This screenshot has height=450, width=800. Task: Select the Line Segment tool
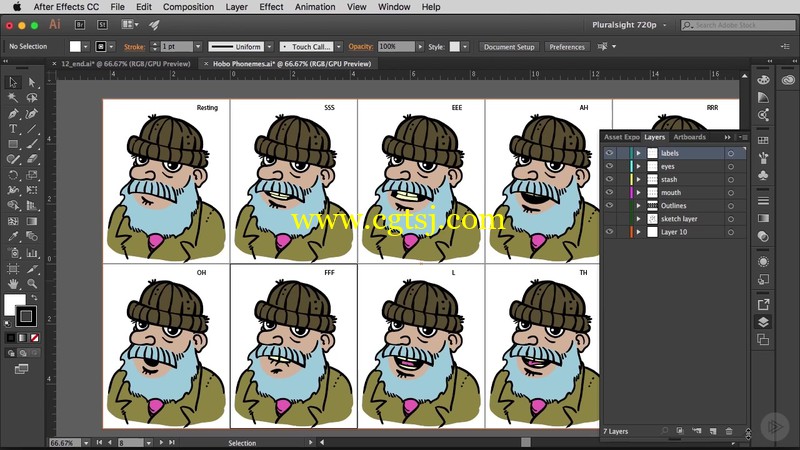(x=32, y=129)
